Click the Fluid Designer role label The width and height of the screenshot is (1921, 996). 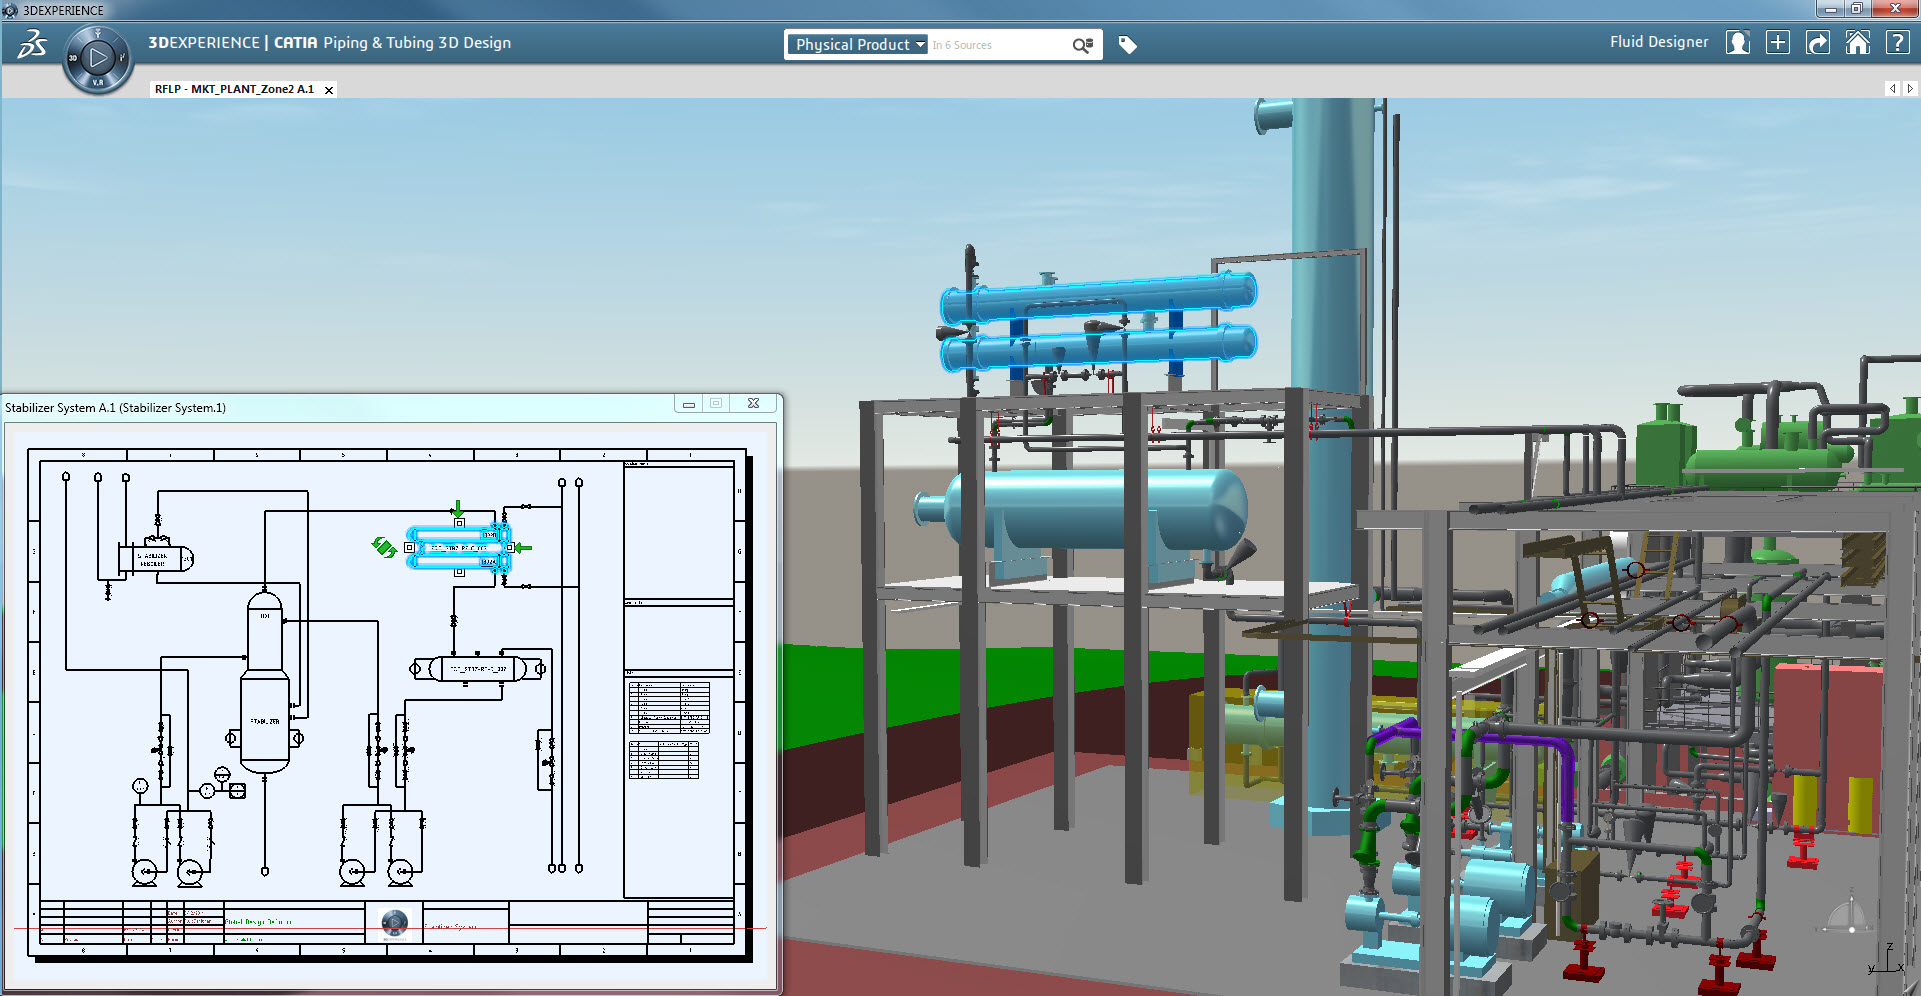click(x=1658, y=42)
